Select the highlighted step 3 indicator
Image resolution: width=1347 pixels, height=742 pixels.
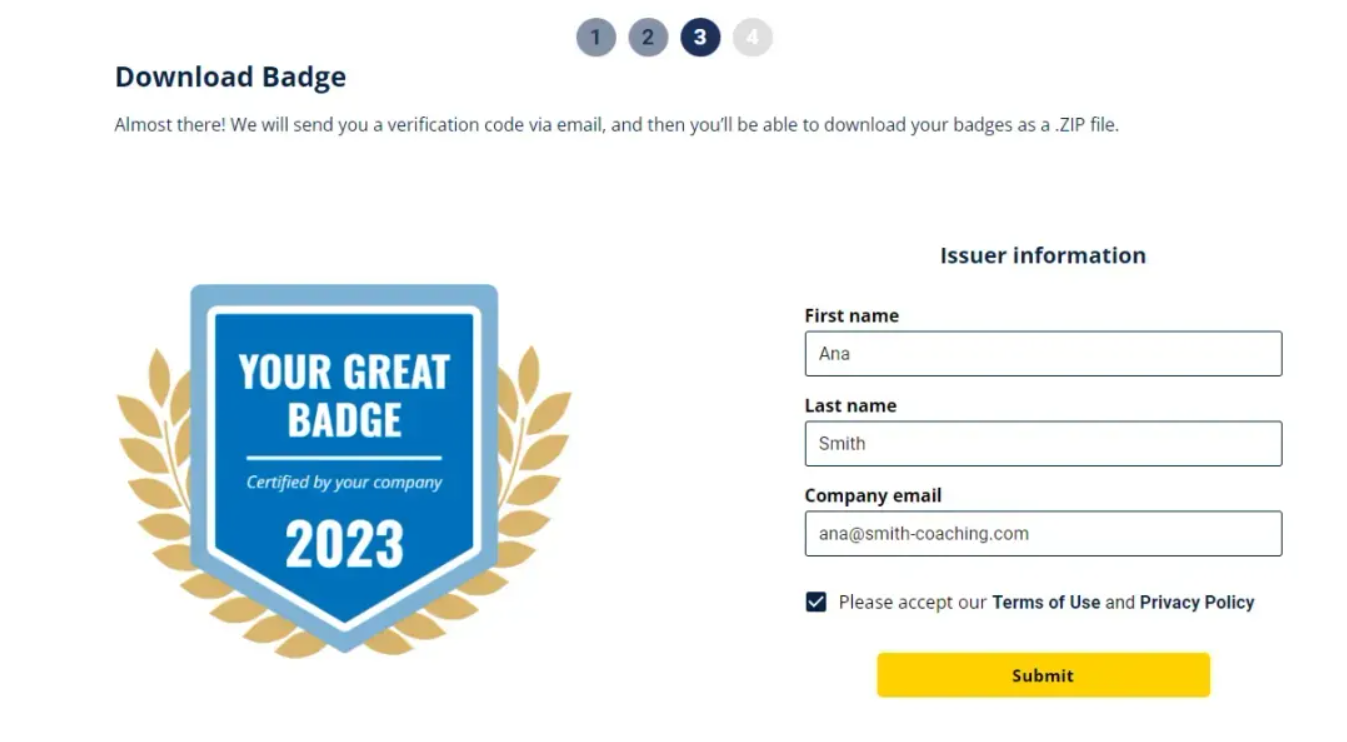coord(700,37)
